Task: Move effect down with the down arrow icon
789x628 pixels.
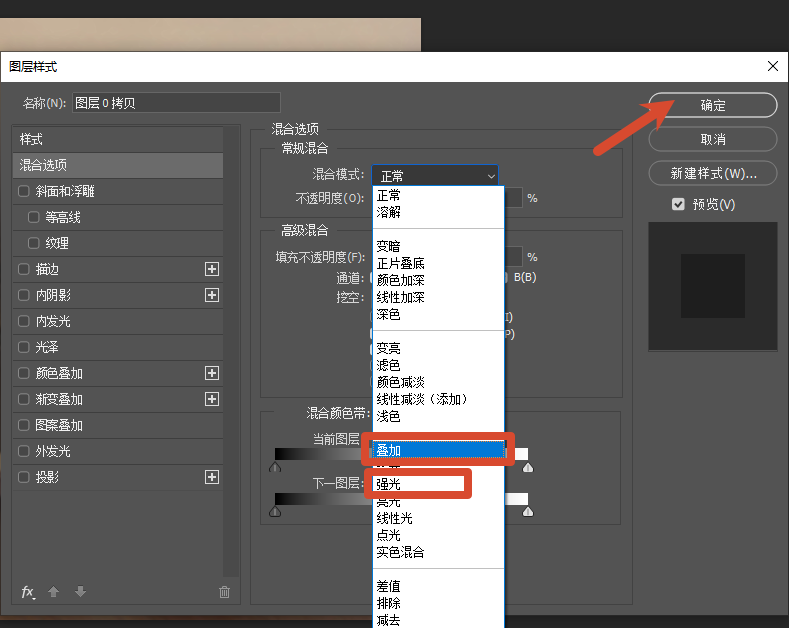Action: click(x=81, y=592)
